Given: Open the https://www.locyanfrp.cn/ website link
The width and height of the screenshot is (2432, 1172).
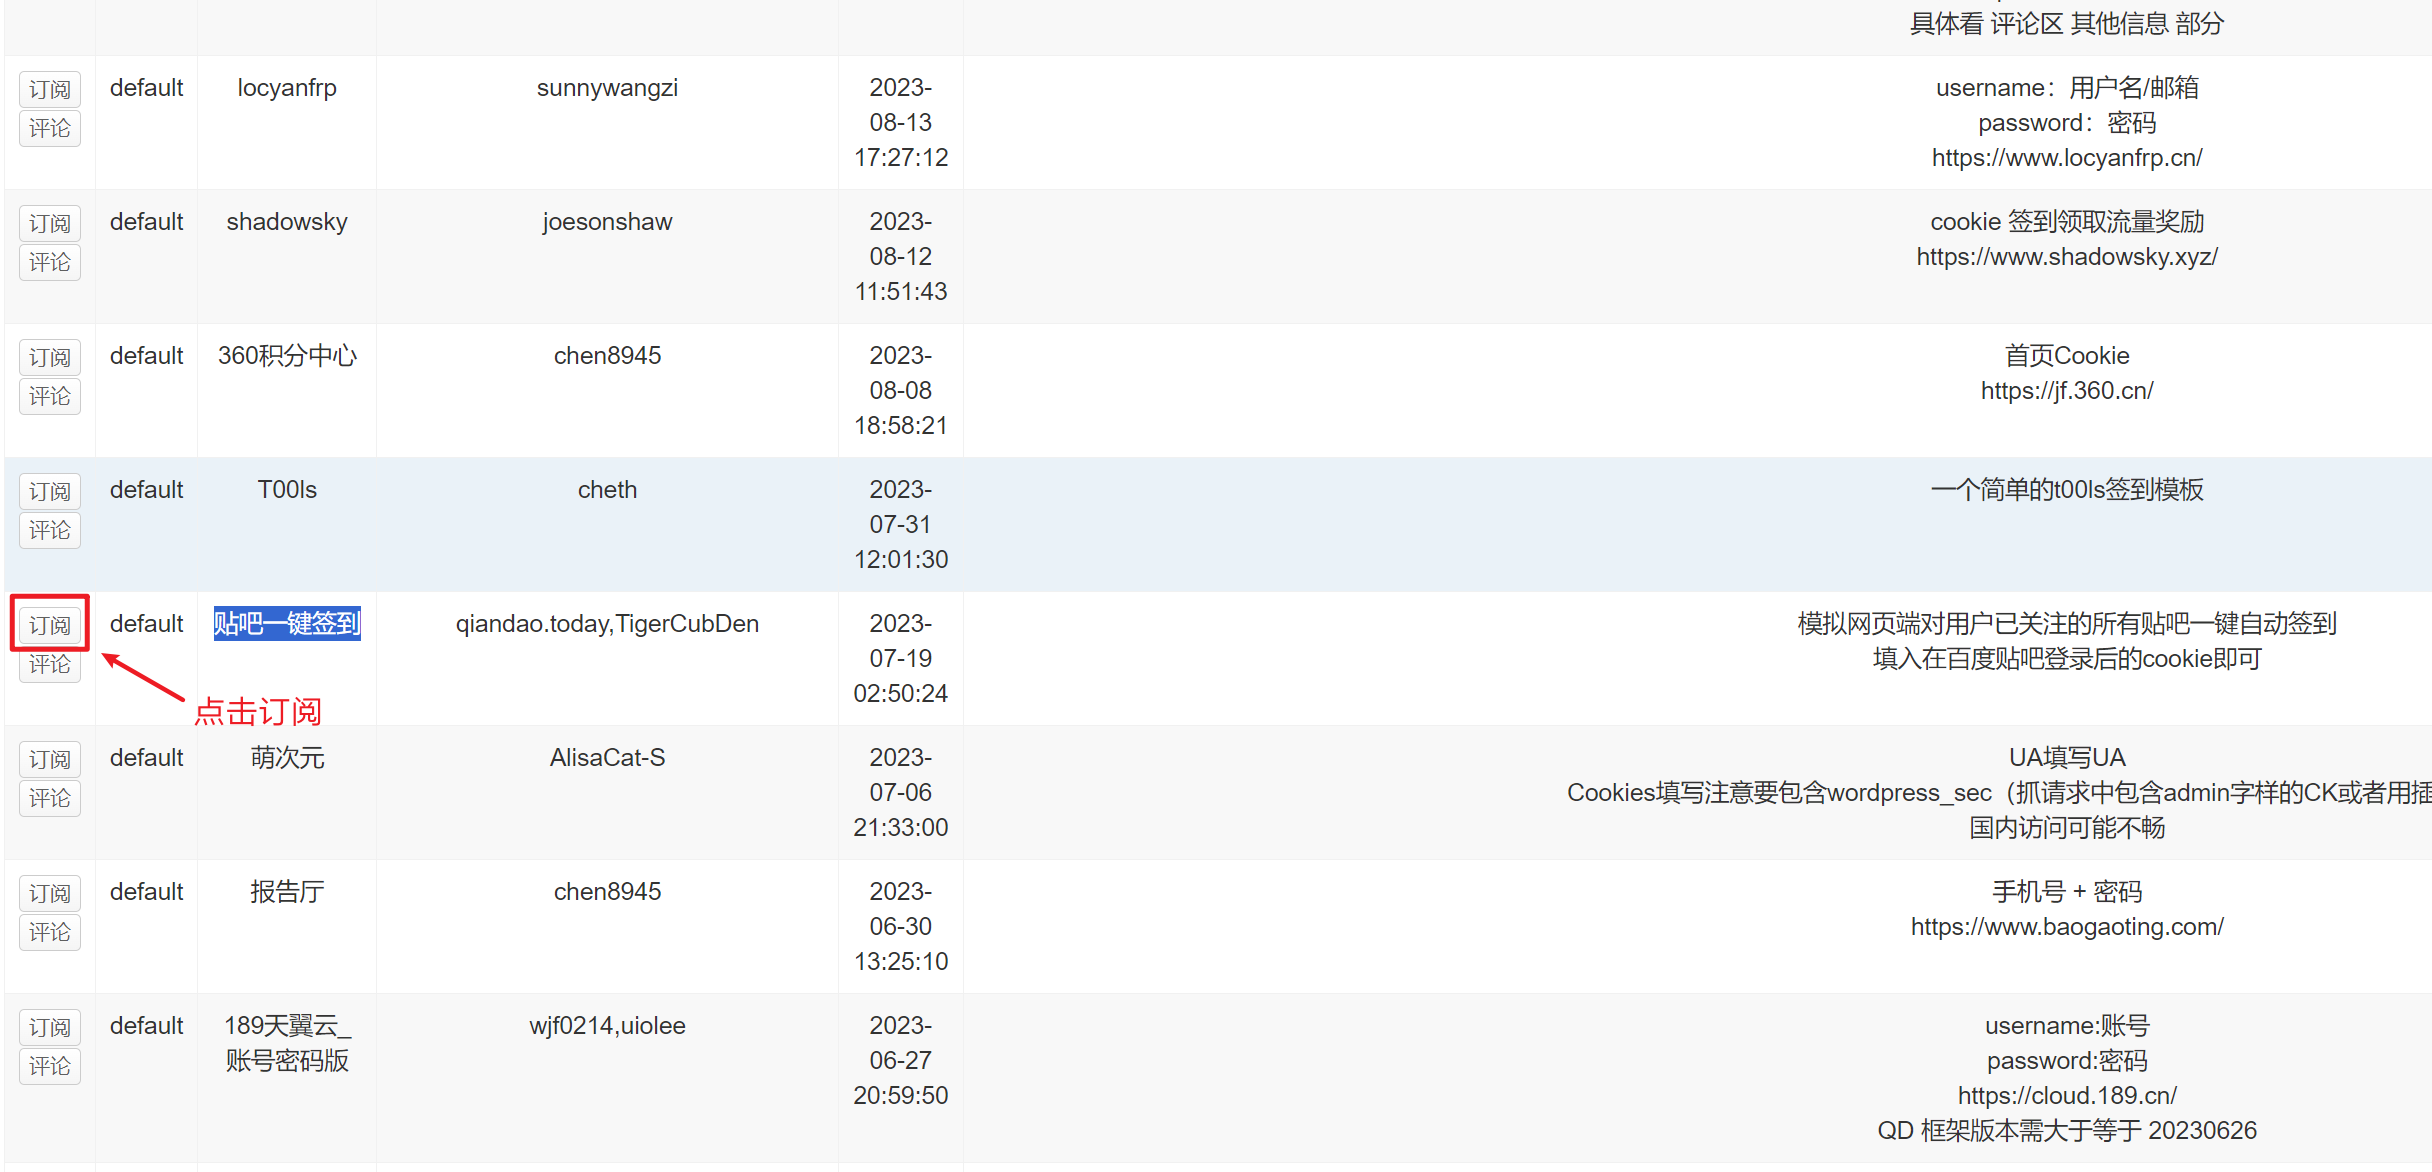Looking at the screenshot, I should (2066, 157).
